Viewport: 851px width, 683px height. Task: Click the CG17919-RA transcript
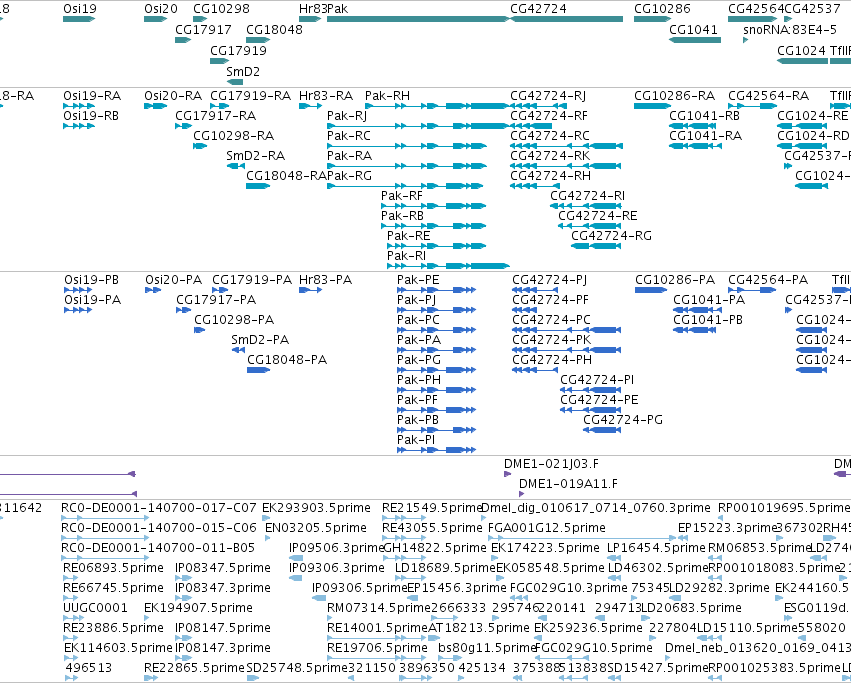[219, 106]
